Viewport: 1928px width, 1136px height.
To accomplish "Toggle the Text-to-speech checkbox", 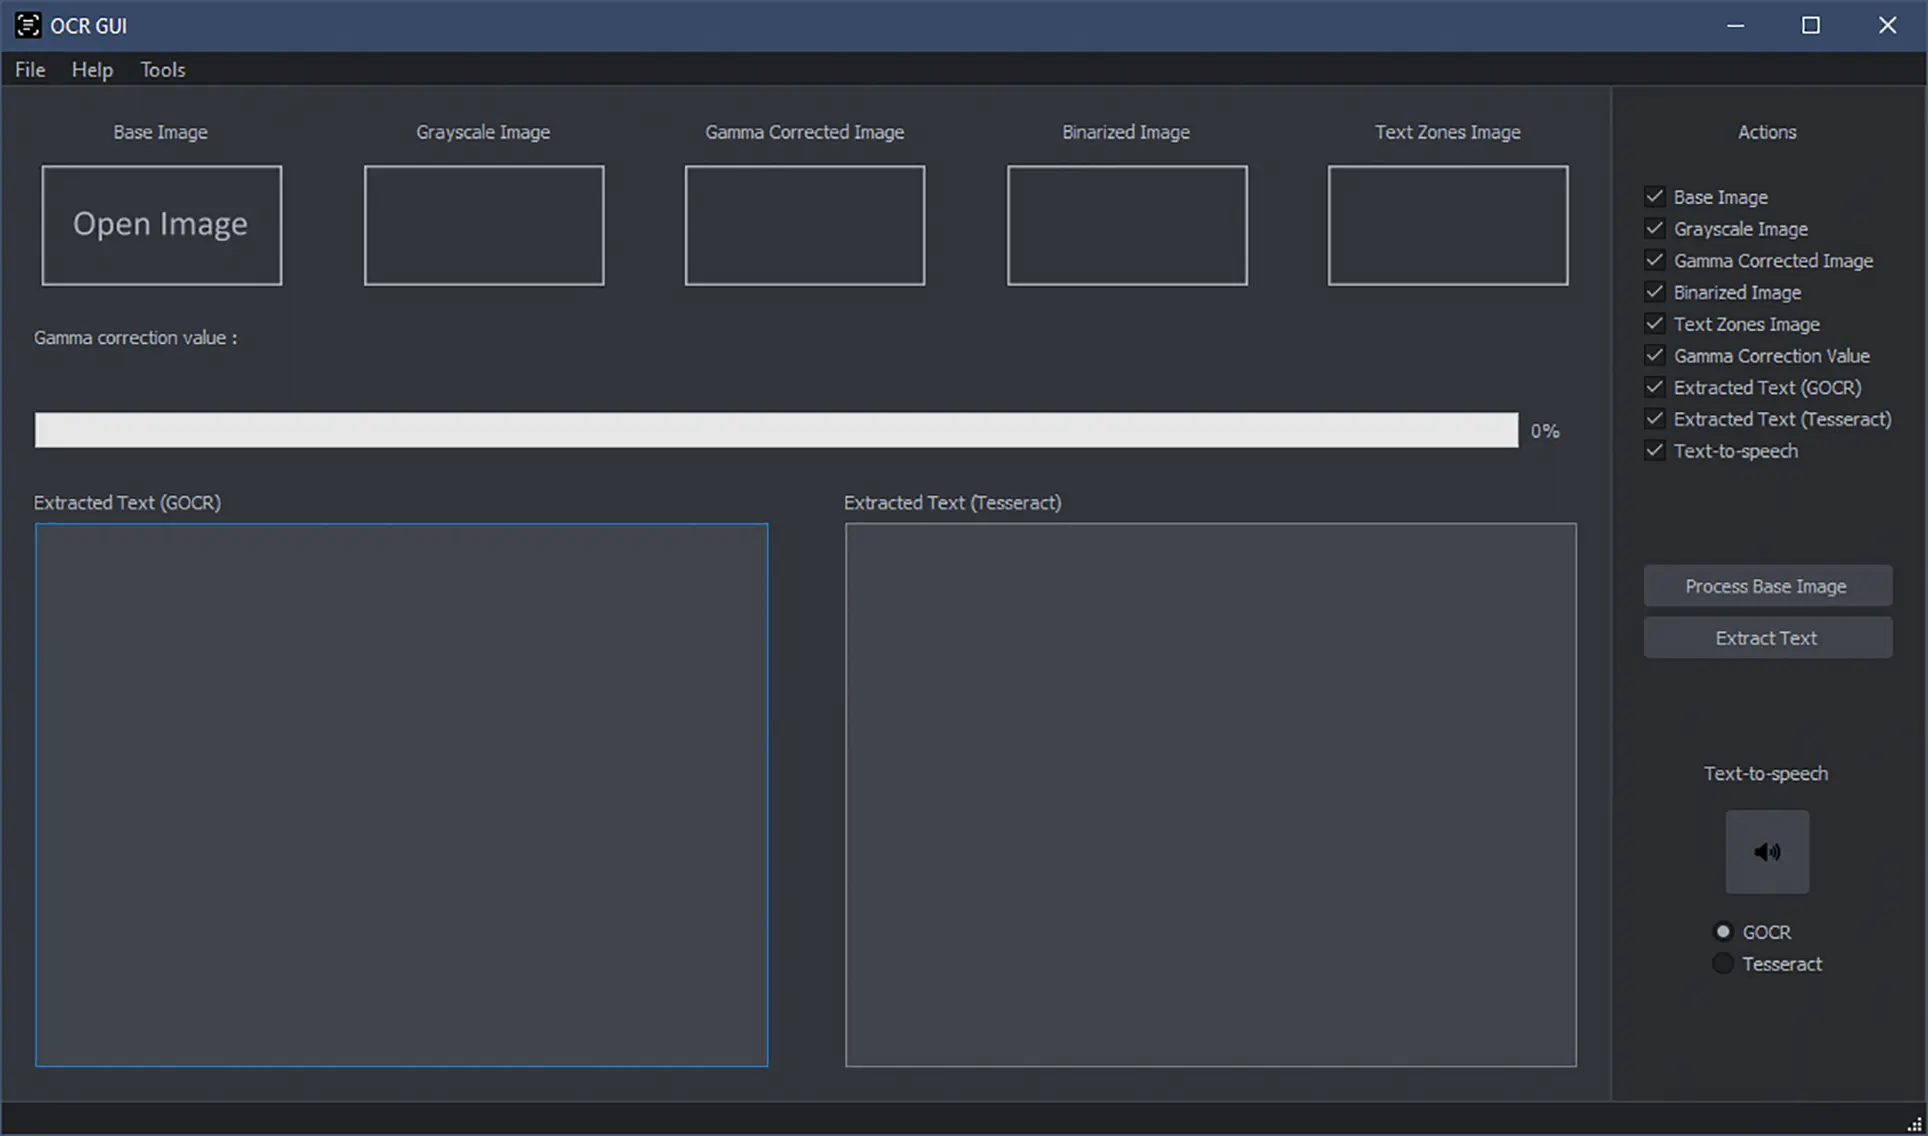I will [1655, 451].
